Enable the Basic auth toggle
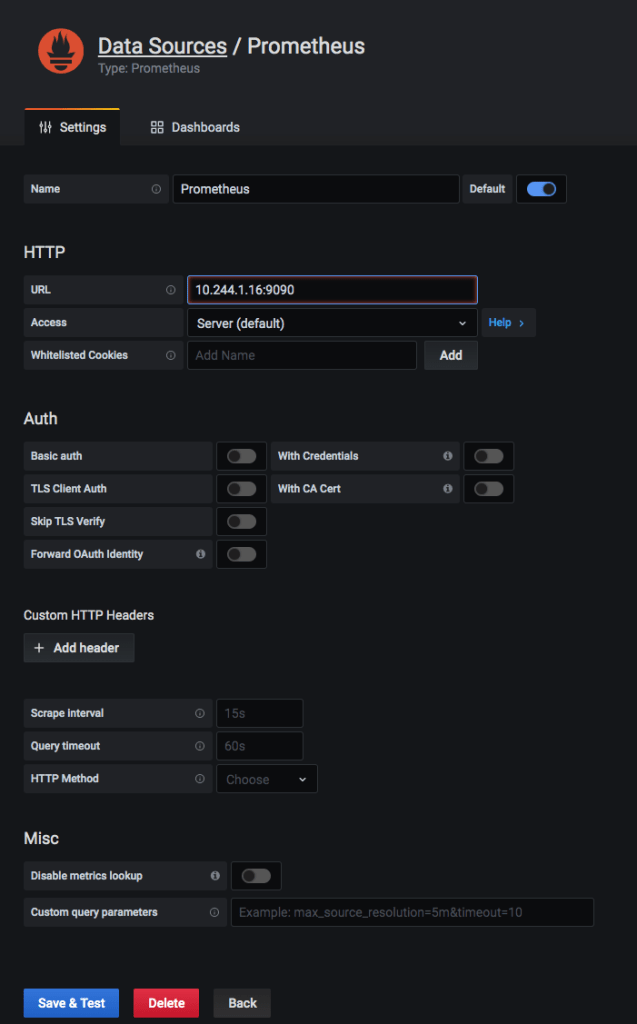Screen dimensions: 637x1024 coord(241,456)
